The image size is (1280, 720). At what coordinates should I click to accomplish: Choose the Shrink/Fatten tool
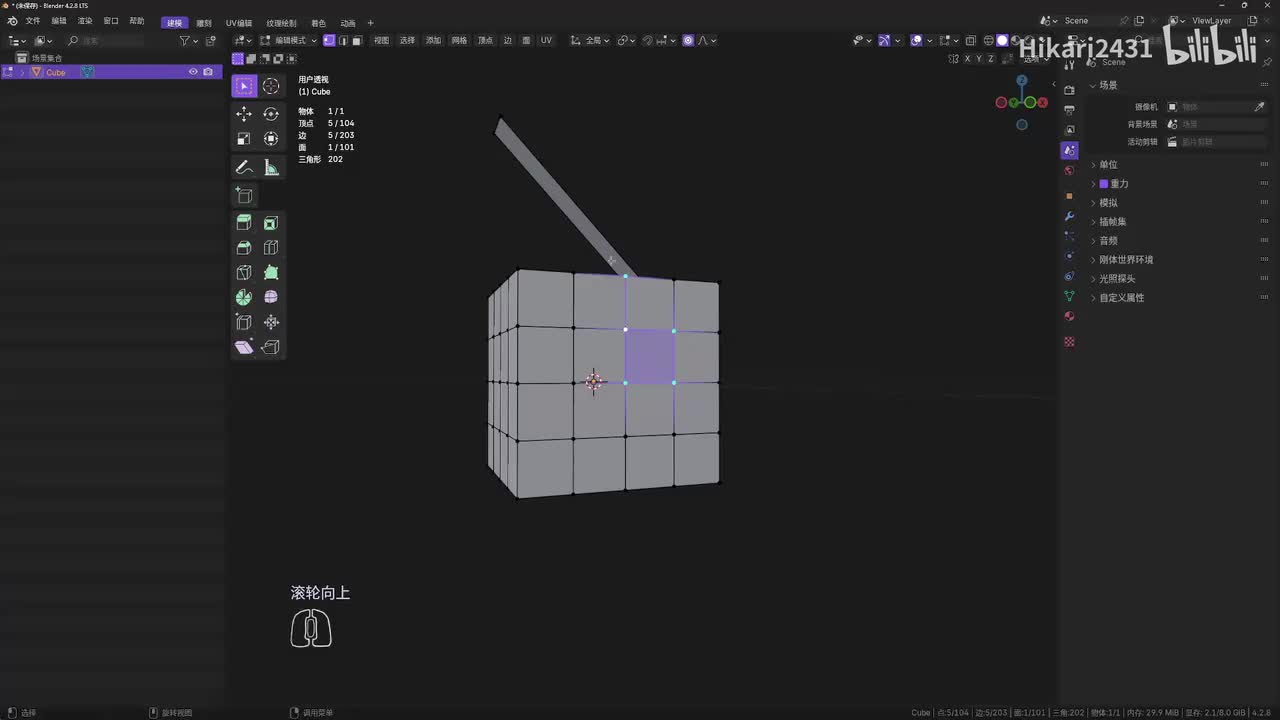coord(271,322)
